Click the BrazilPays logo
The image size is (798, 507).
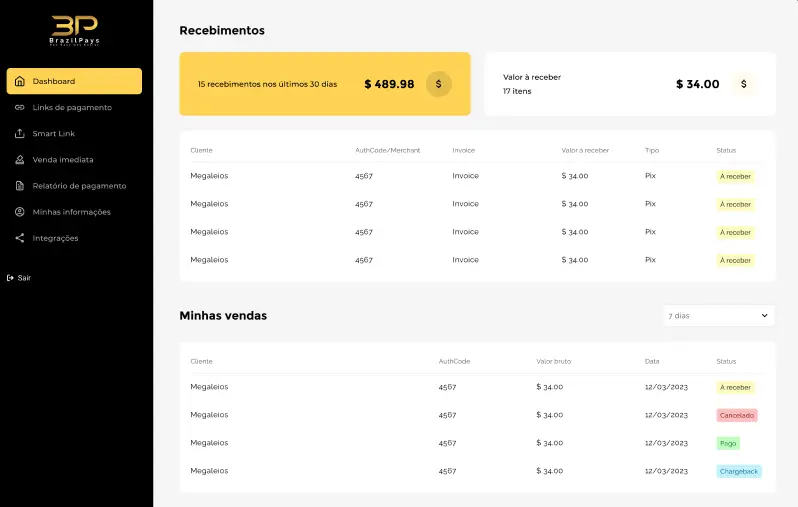point(74,31)
